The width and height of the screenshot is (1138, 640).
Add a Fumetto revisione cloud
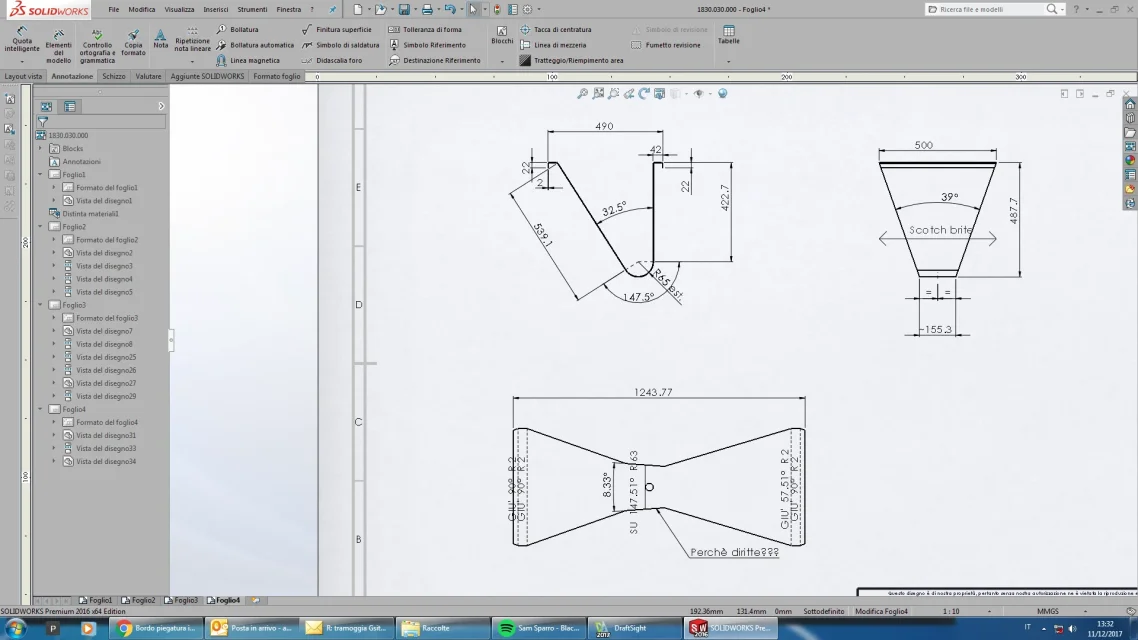666,45
